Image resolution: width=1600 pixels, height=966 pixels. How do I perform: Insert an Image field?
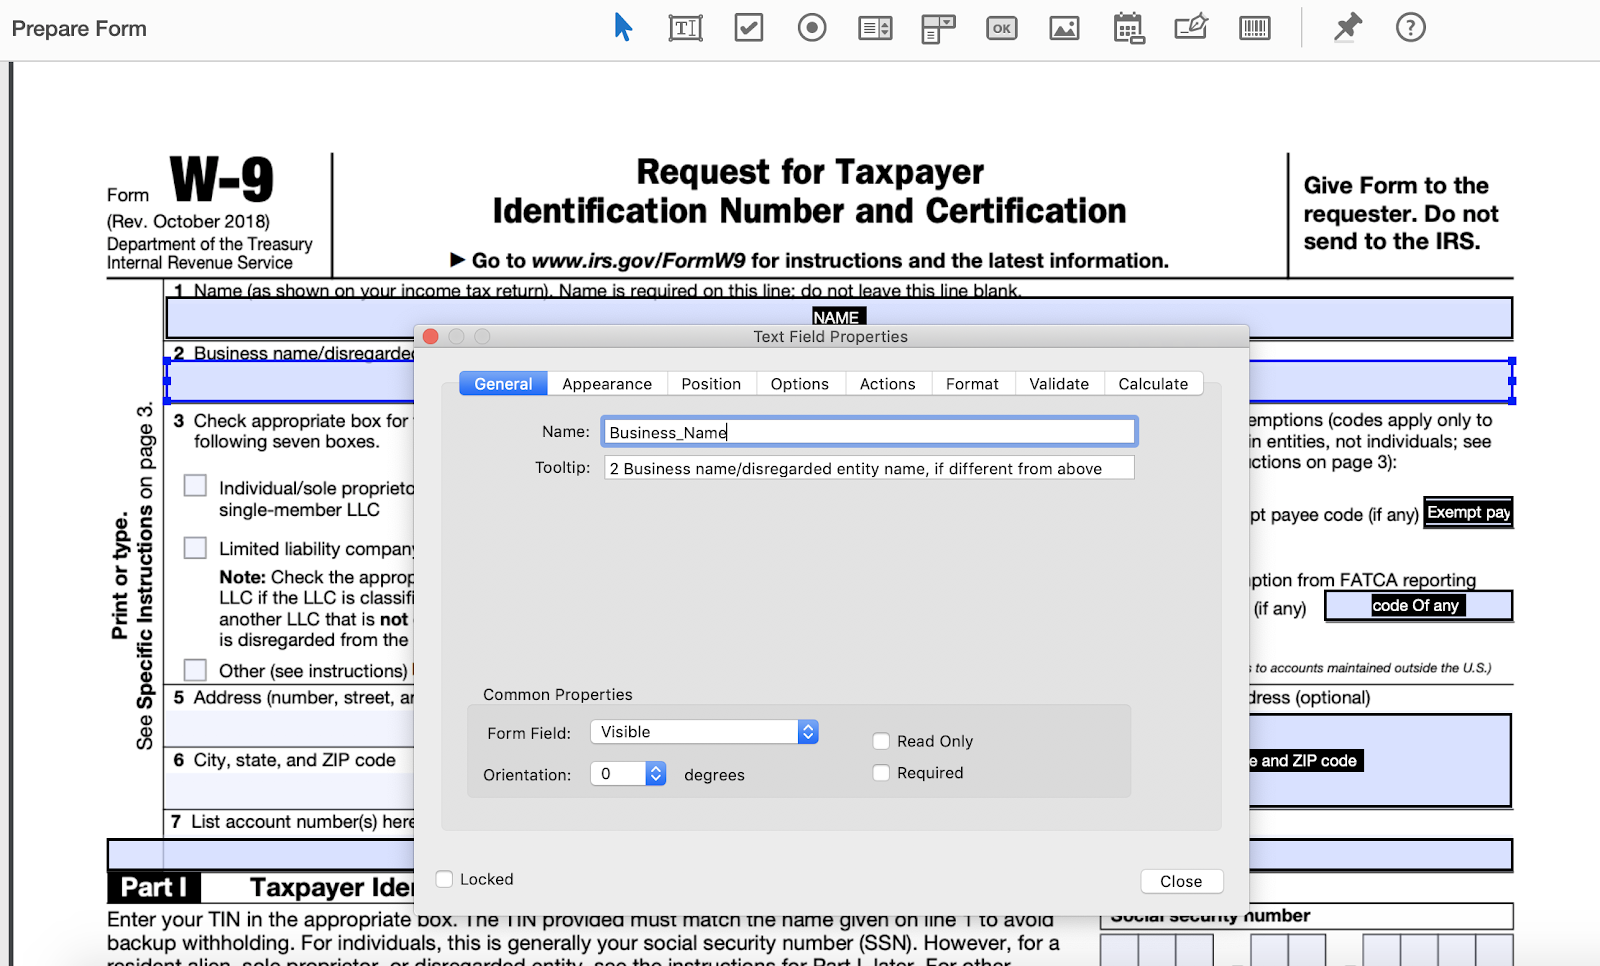[x=1064, y=27]
